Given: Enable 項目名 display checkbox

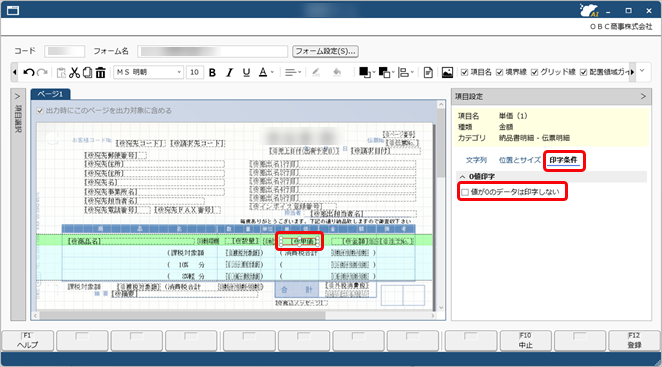Looking at the screenshot, I should (x=464, y=72).
